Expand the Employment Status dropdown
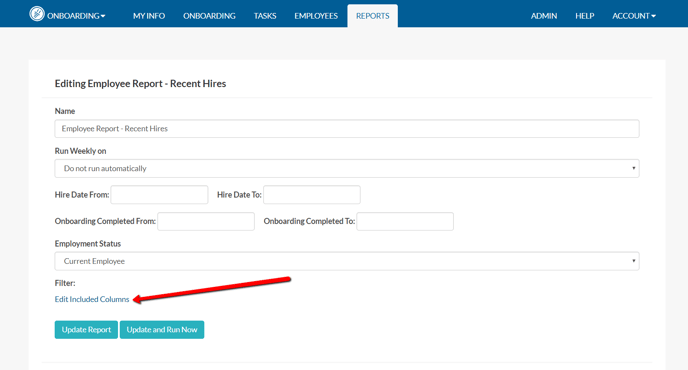Viewport: 688px width, 370px height. coord(347,261)
